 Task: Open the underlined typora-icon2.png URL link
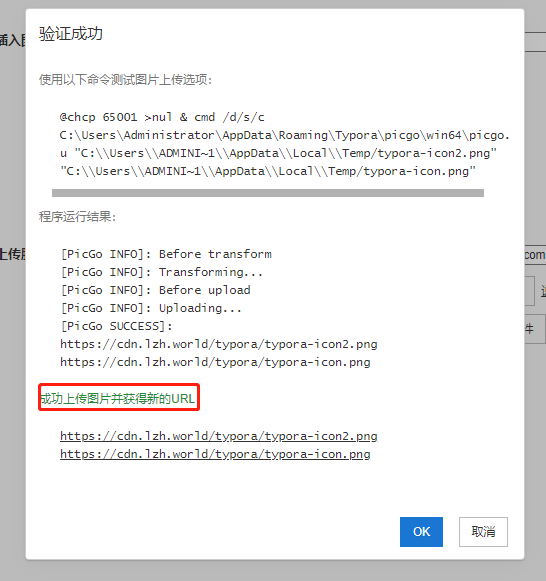tap(219, 436)
